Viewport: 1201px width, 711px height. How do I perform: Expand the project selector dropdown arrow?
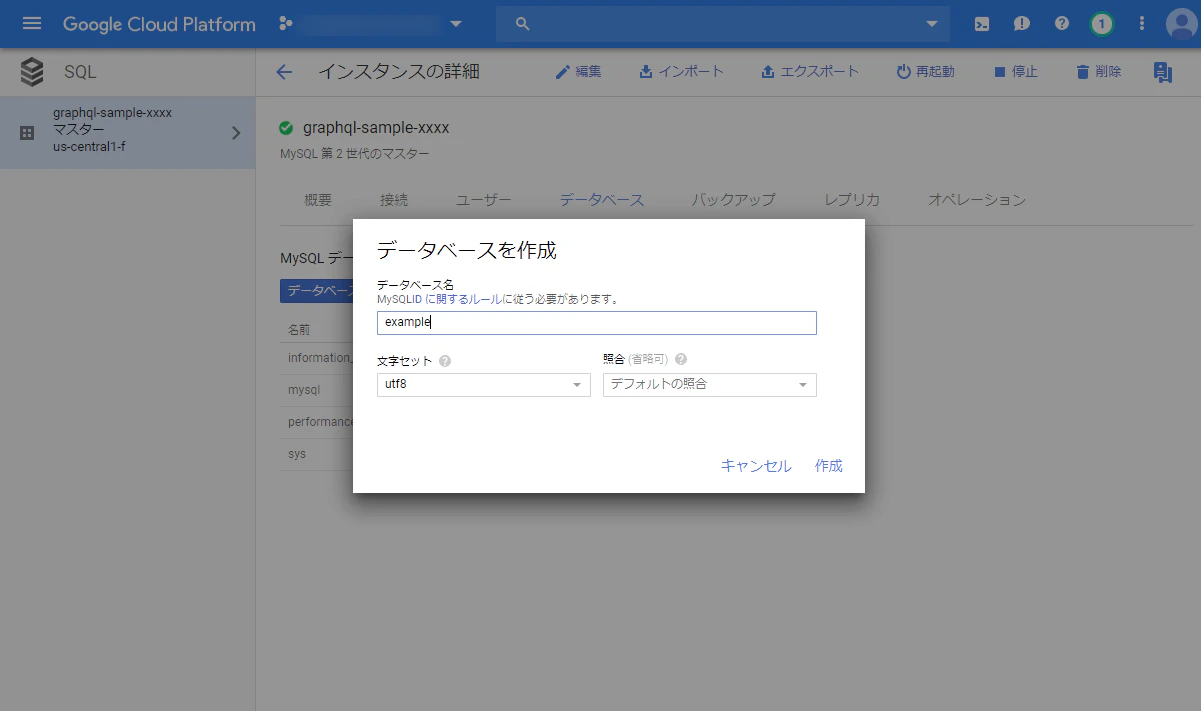pyautogui.click(x=456, y=24)
